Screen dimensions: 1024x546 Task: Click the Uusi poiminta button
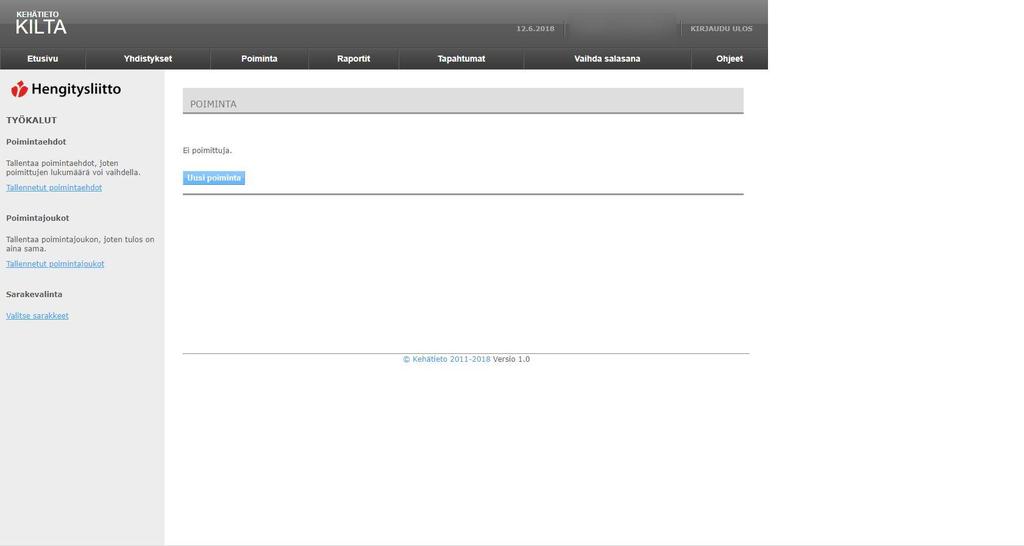[214, 178]
